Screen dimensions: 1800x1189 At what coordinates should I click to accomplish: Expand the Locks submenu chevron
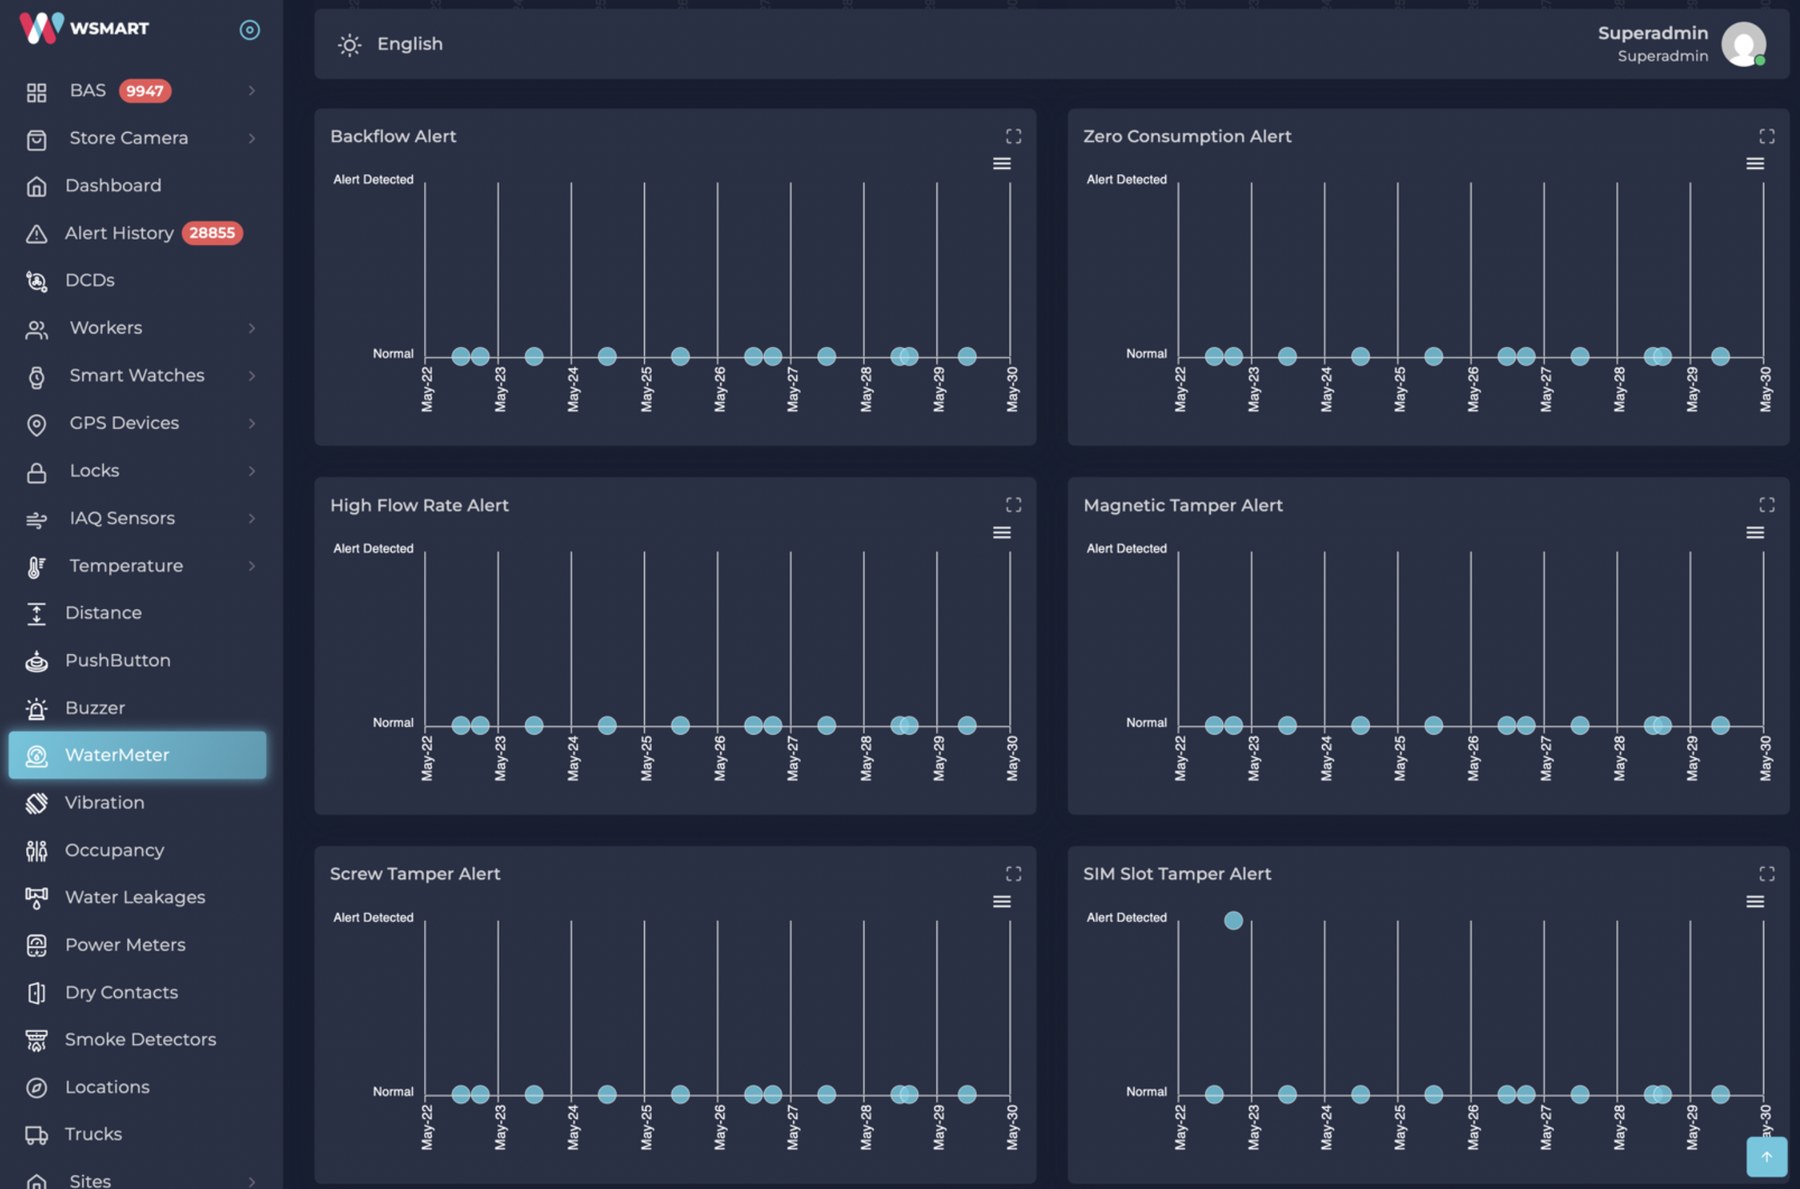coord(252,471)
